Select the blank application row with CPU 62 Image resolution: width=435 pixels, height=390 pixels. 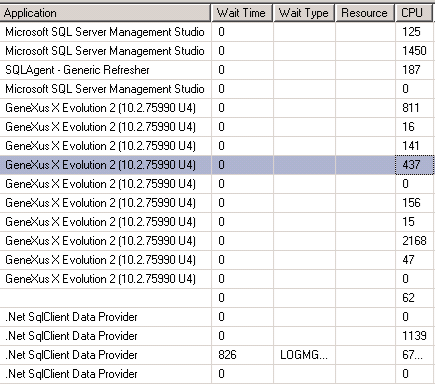click(217, 298)
